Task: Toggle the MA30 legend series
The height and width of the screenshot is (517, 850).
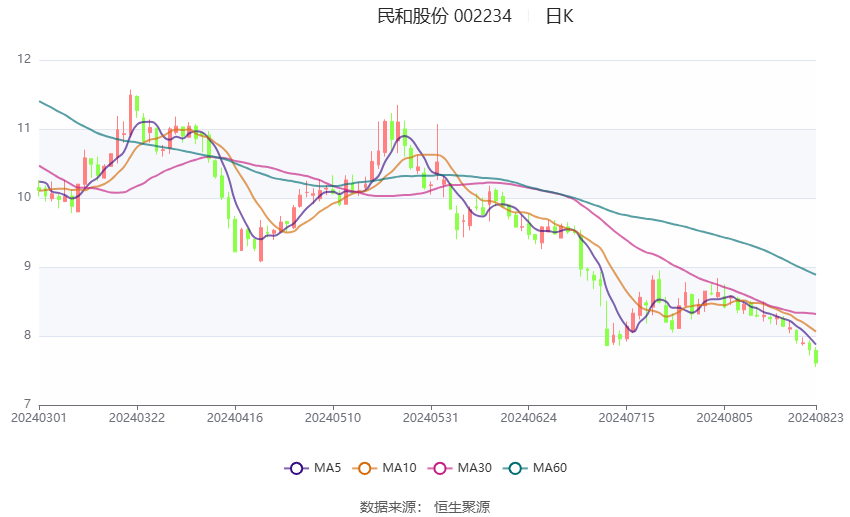Action: (460, 468)
